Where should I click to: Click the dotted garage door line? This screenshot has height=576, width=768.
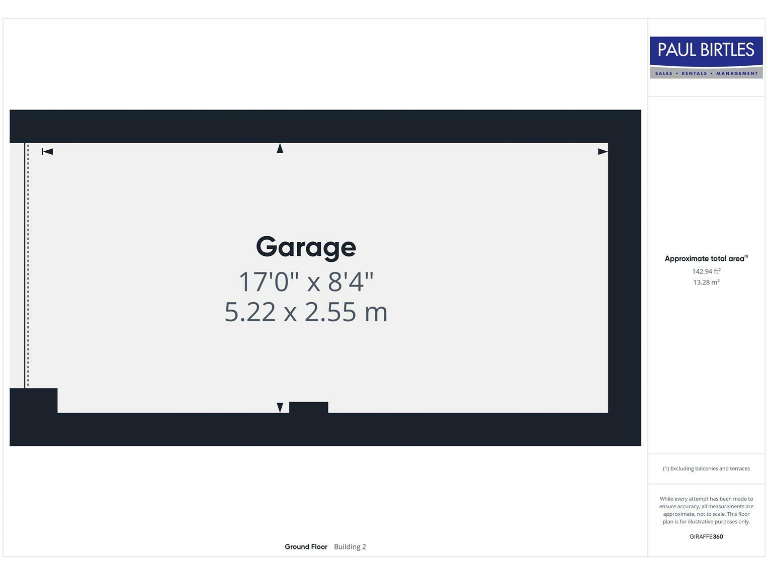27,265
